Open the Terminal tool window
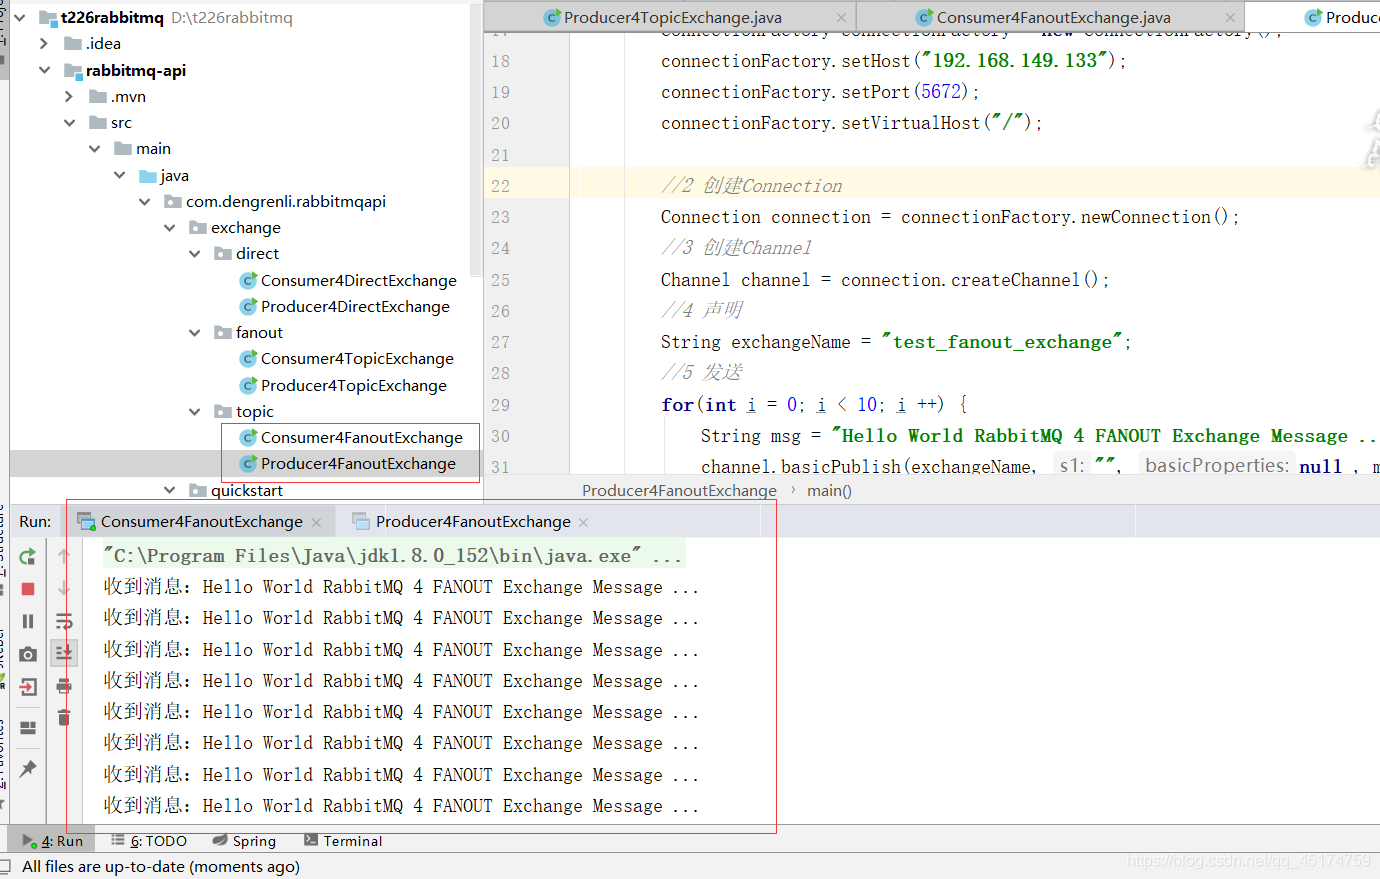 343,841
